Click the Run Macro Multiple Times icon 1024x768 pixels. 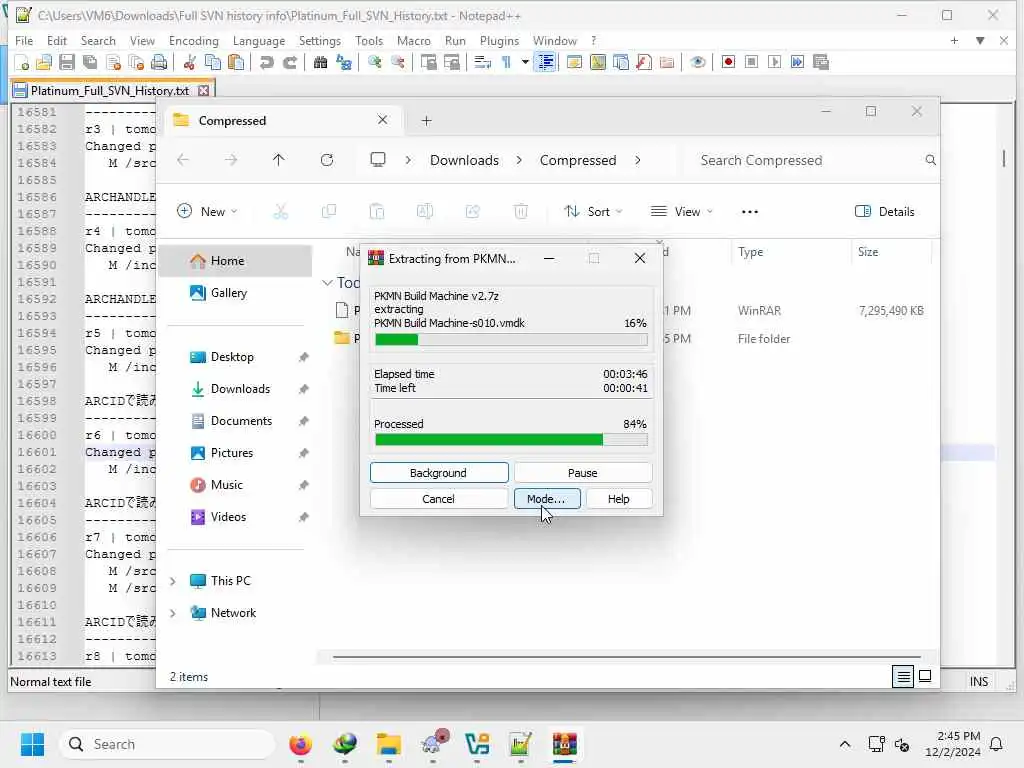797,63
